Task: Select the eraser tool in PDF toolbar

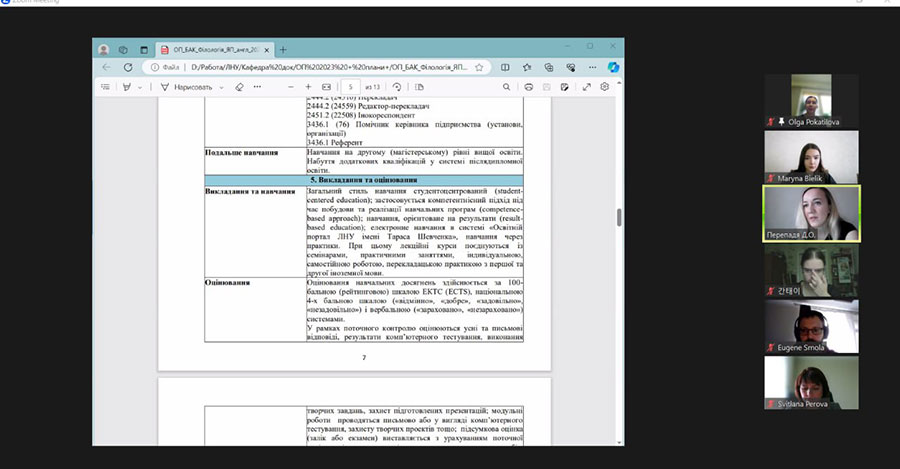Action: point(239,87)
